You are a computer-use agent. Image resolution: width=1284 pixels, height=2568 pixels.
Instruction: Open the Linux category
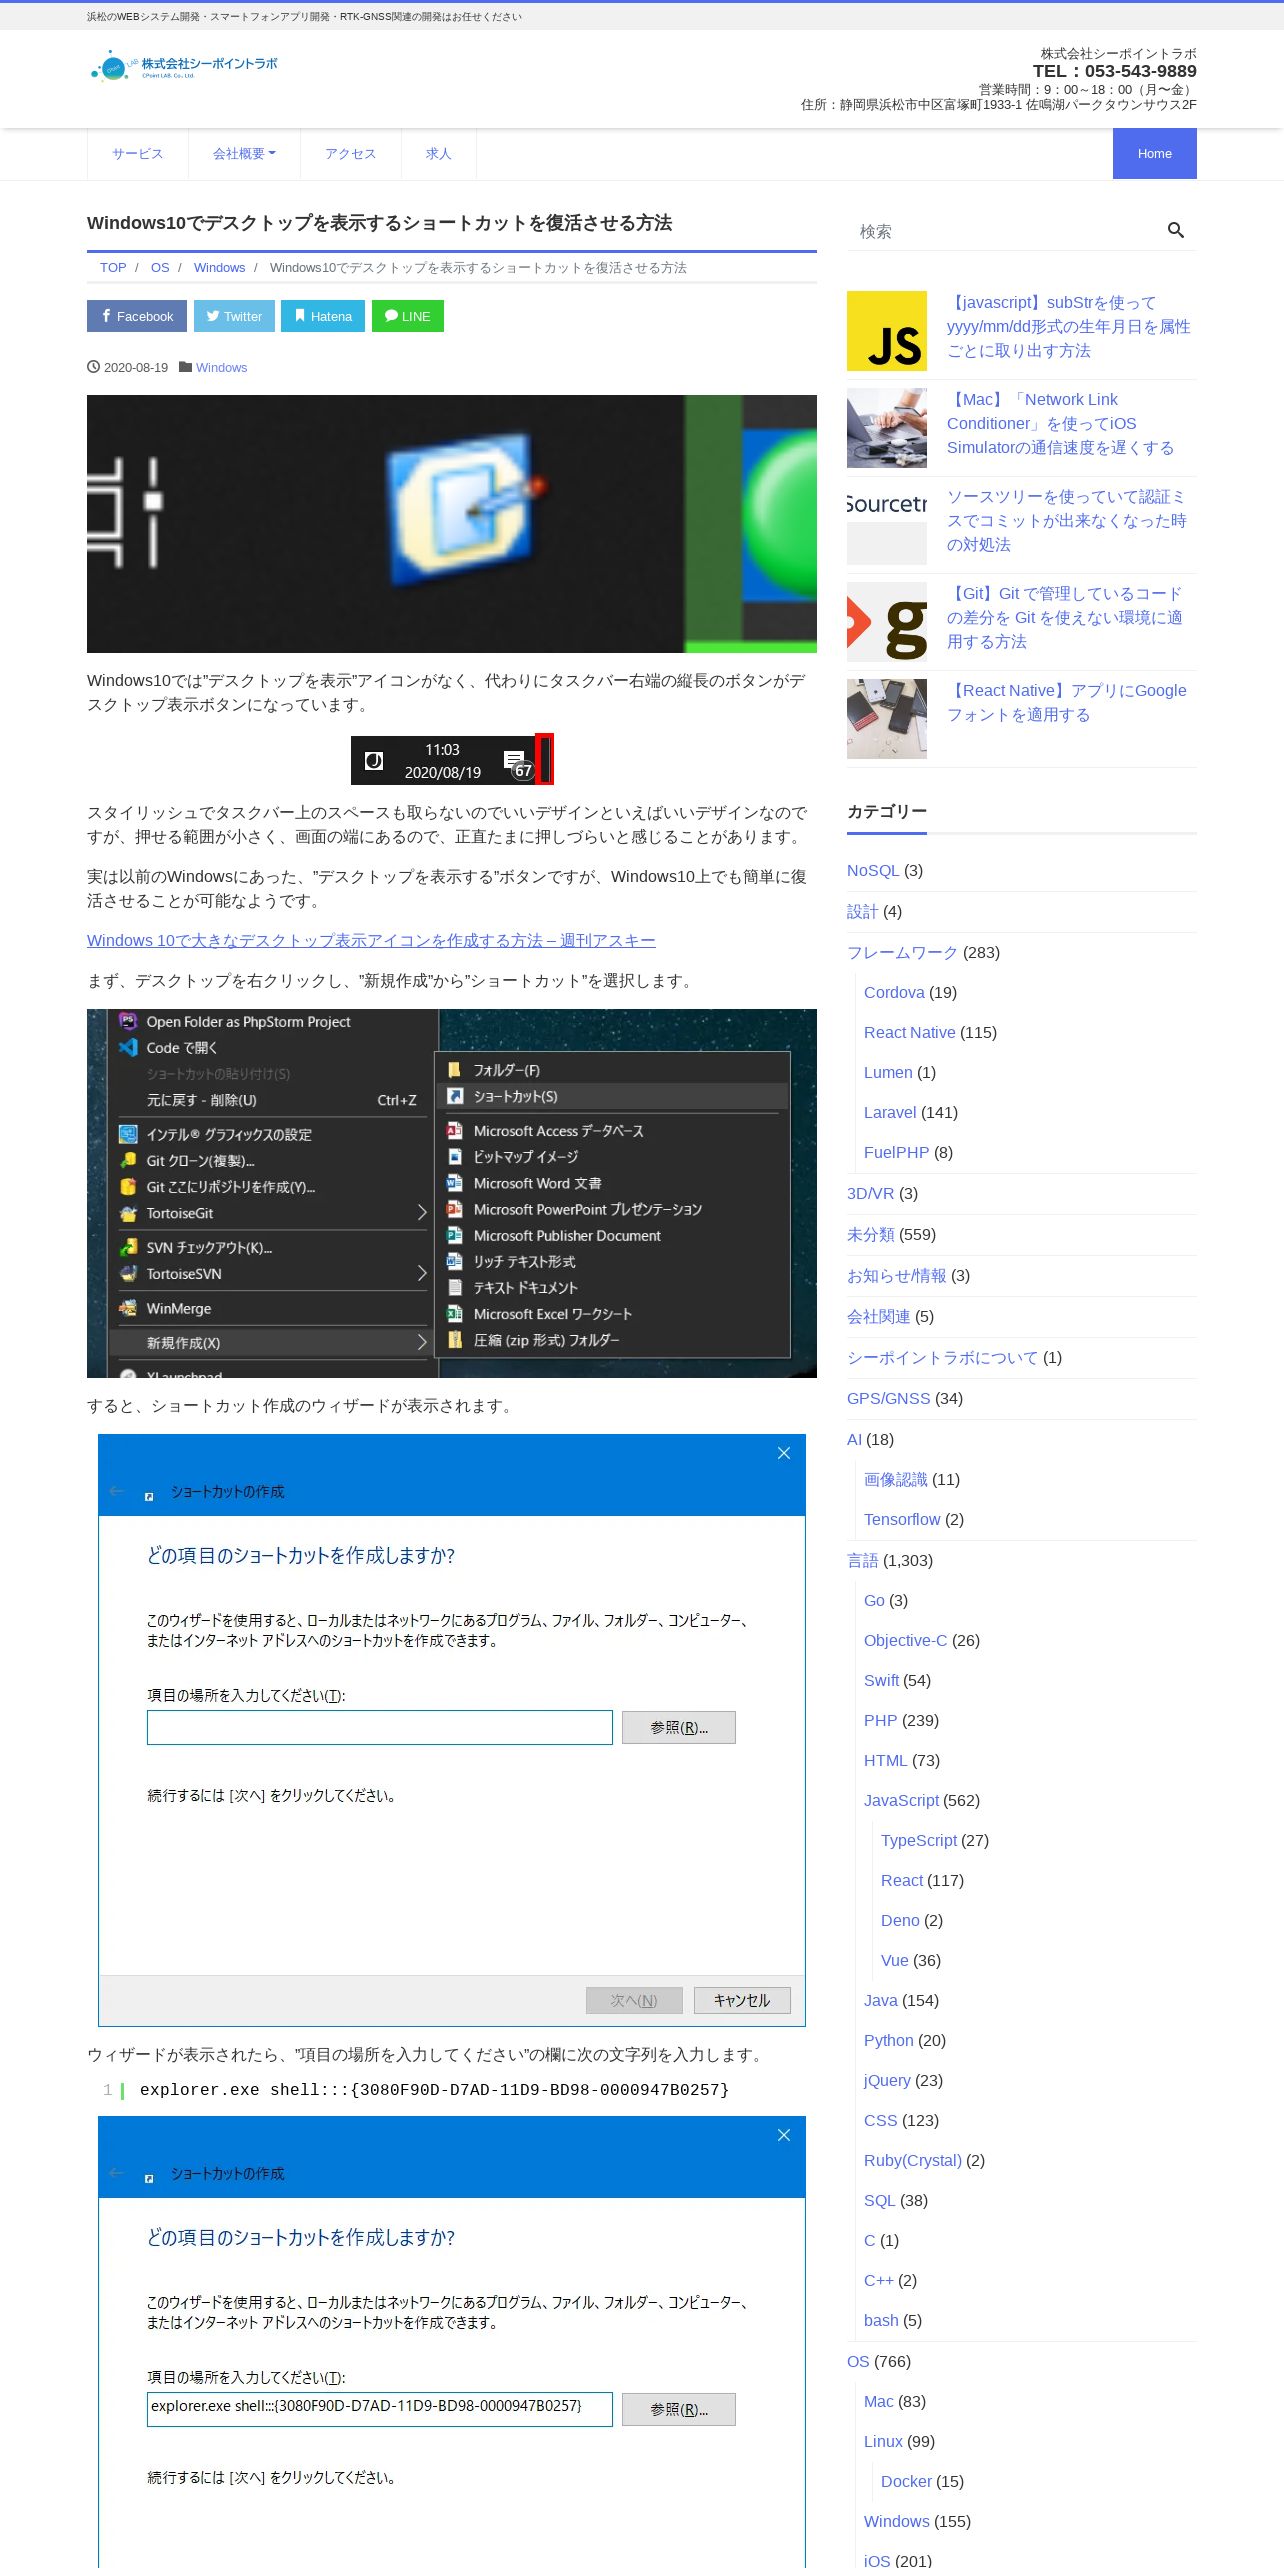[883, 2442]
